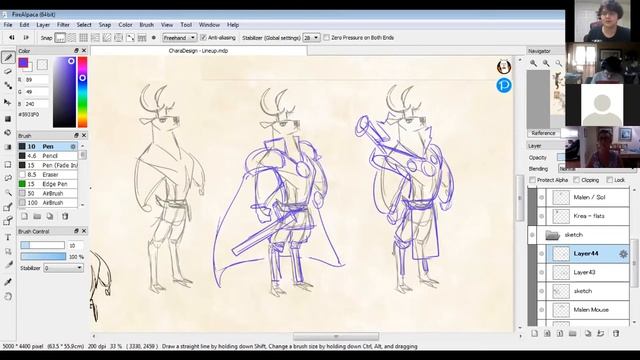Toggle visibility of Malen / Sol layer
Viewport: 640px width, 360px height.
click(x=542, y=198)
